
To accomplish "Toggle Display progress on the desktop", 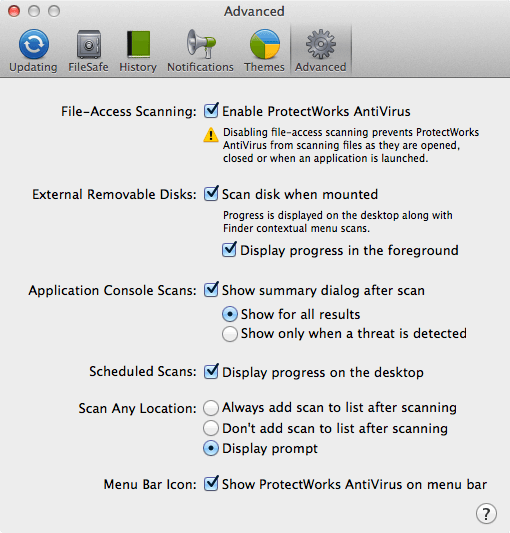I will (x=211, y=372).
